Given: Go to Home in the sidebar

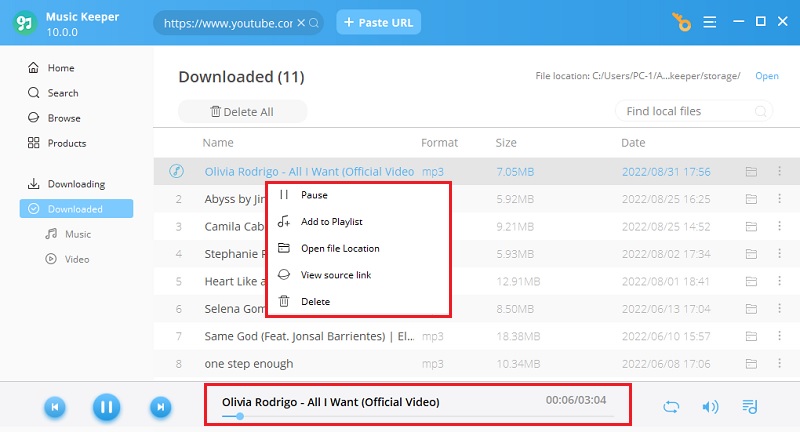Looking at the screenshot, I should point(51,68).
